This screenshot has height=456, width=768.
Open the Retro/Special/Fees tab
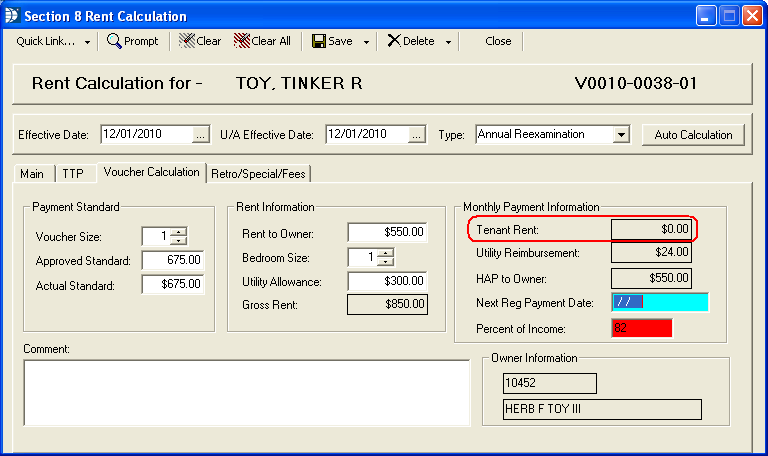(258, 174)
